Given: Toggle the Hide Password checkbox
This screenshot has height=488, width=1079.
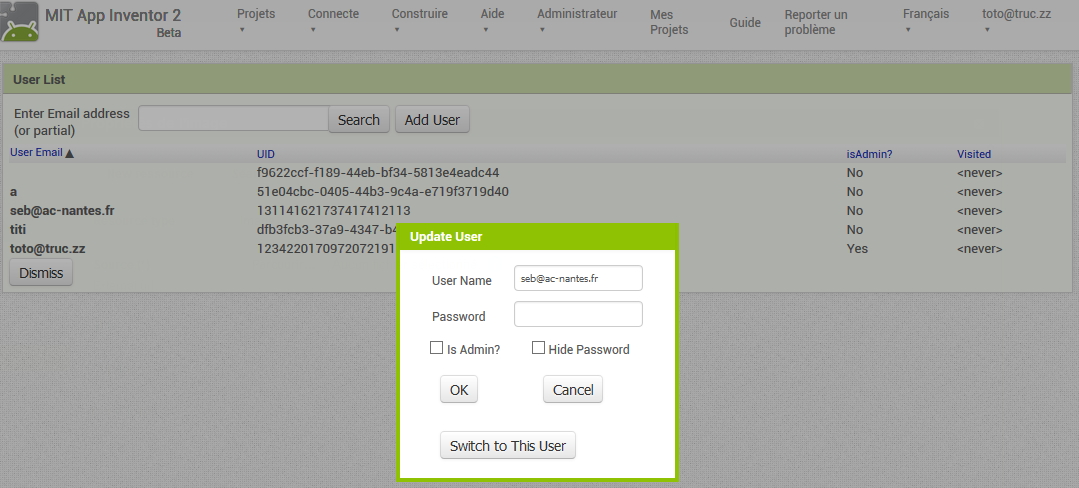Looking at the screenshot, I should point(538,348).
